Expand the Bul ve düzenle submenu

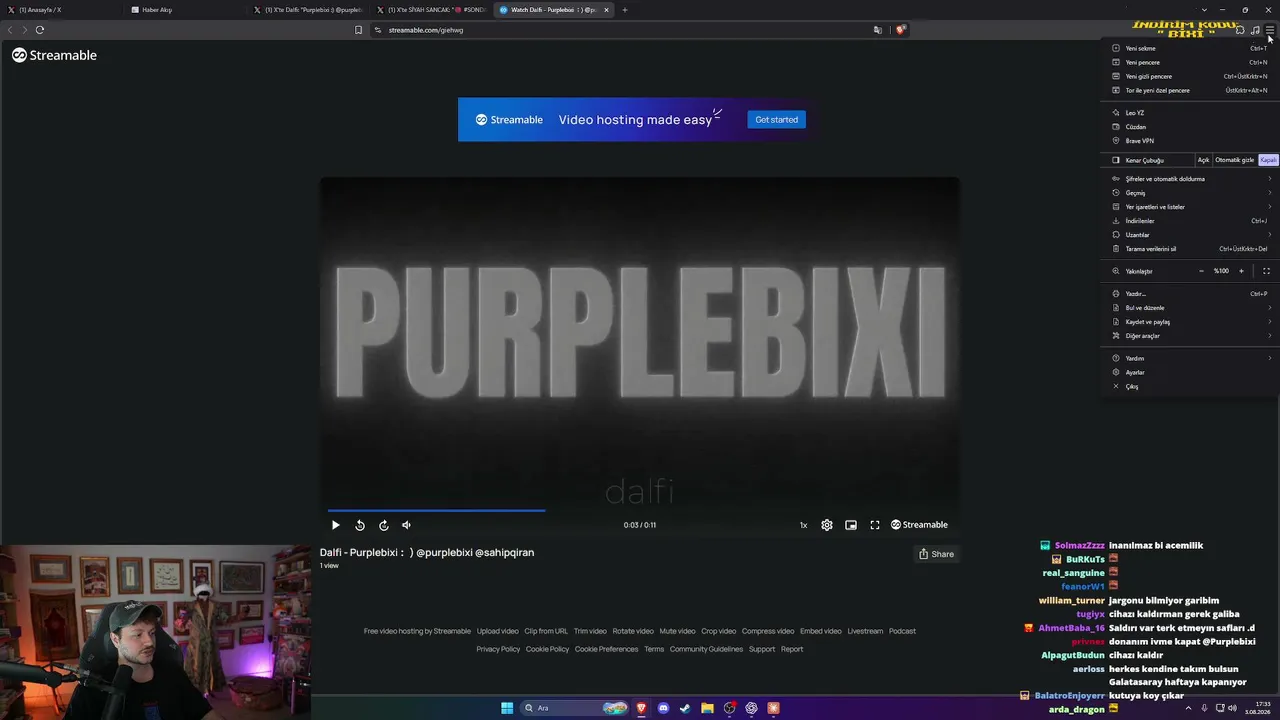[1190, 308]
